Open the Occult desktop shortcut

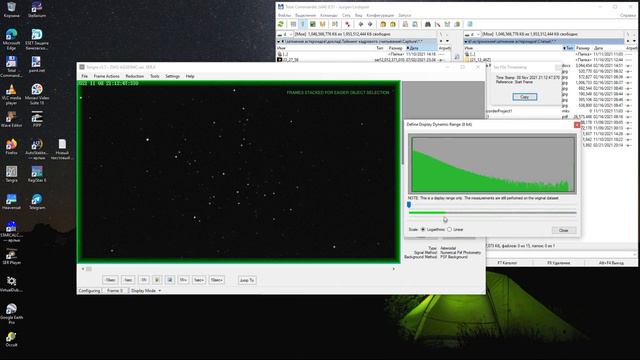11,339
